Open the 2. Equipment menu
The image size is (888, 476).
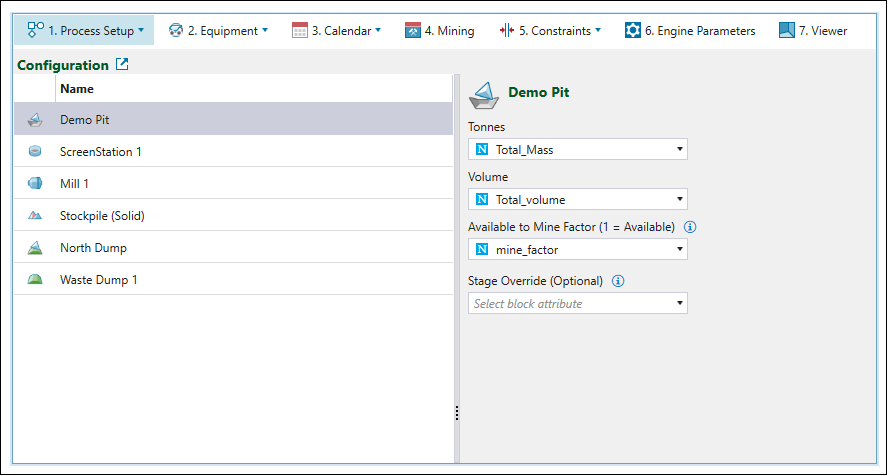pyautogui.click(x=218, y=30)
